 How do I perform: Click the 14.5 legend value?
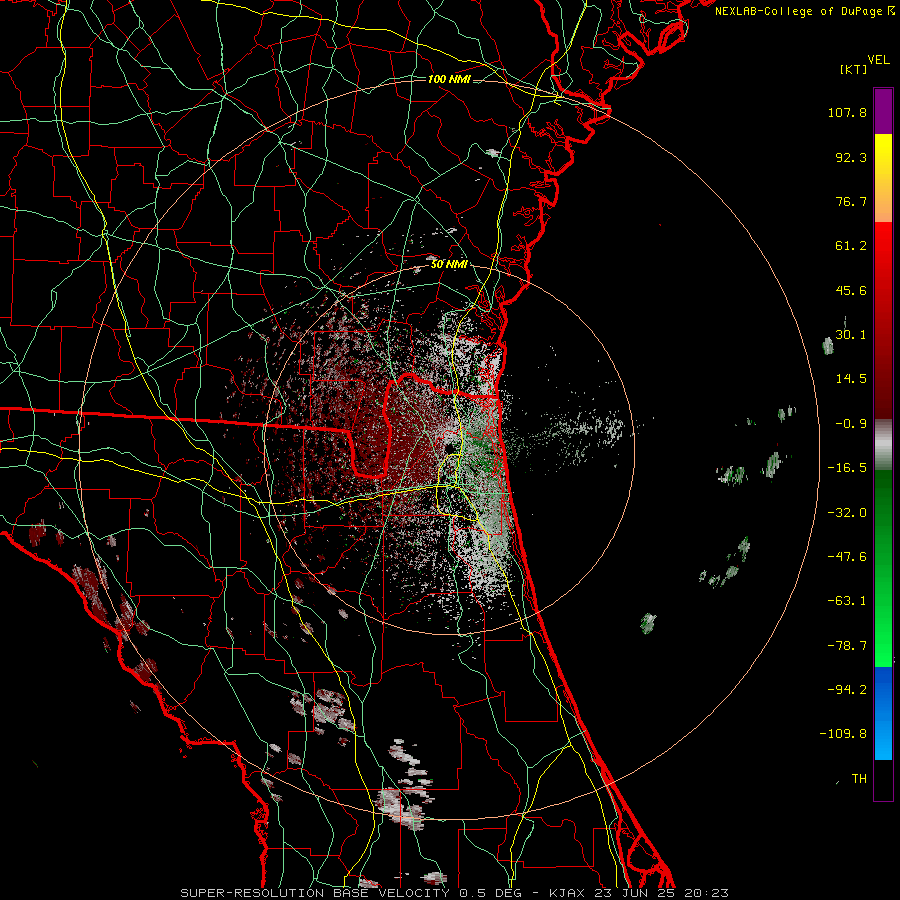click(851, 379)
